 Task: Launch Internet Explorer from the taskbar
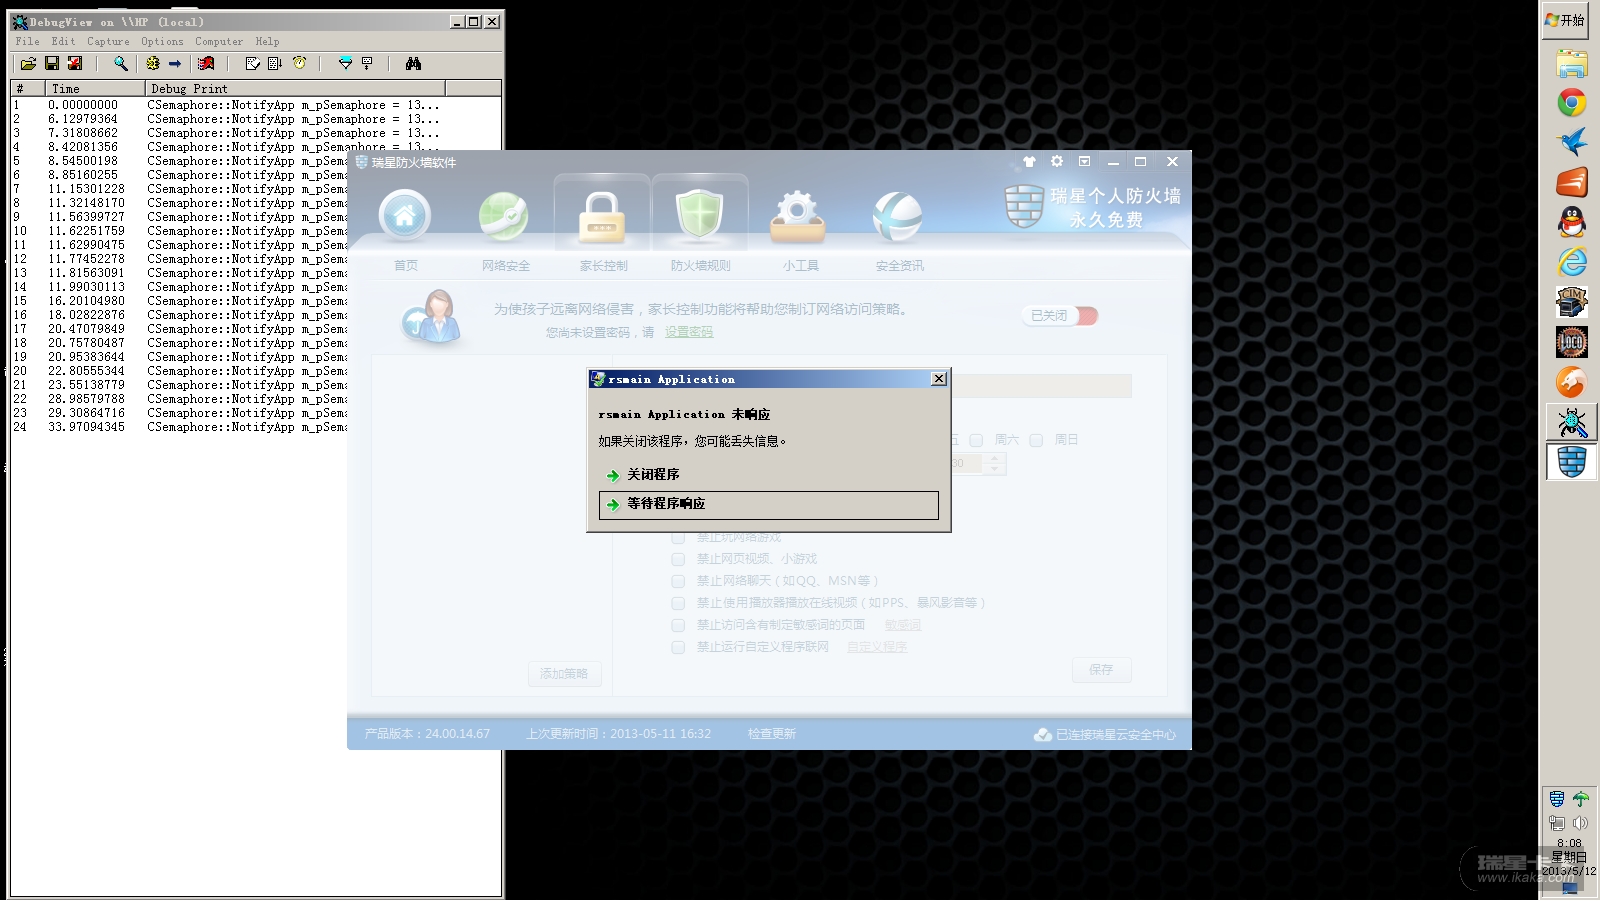click(x=1572, y=262)
